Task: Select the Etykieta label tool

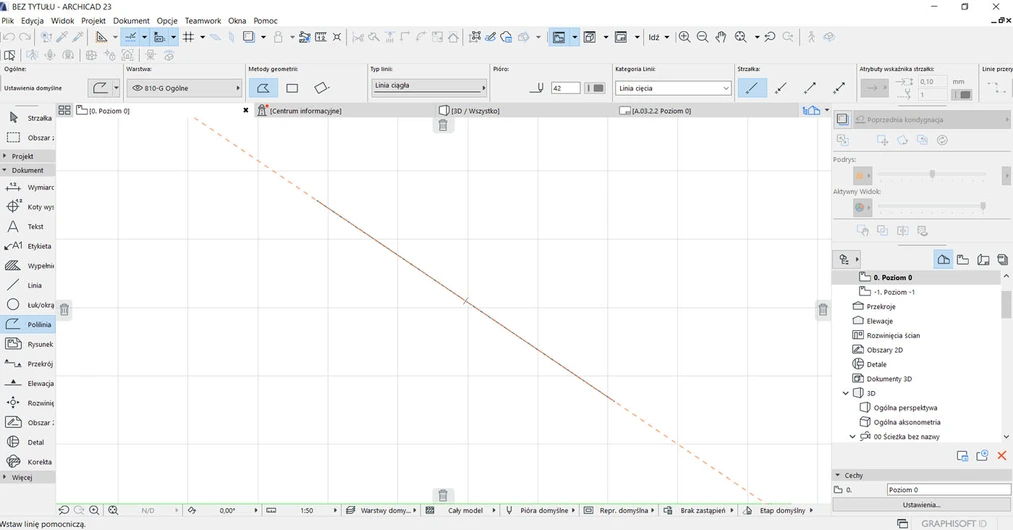Action: [28, 246]
